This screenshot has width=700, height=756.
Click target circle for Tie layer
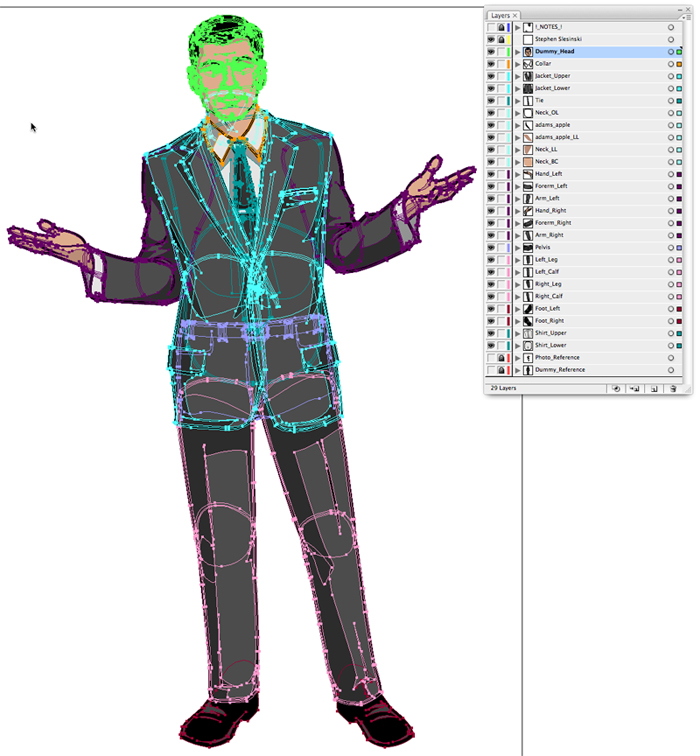pos(671,101)
